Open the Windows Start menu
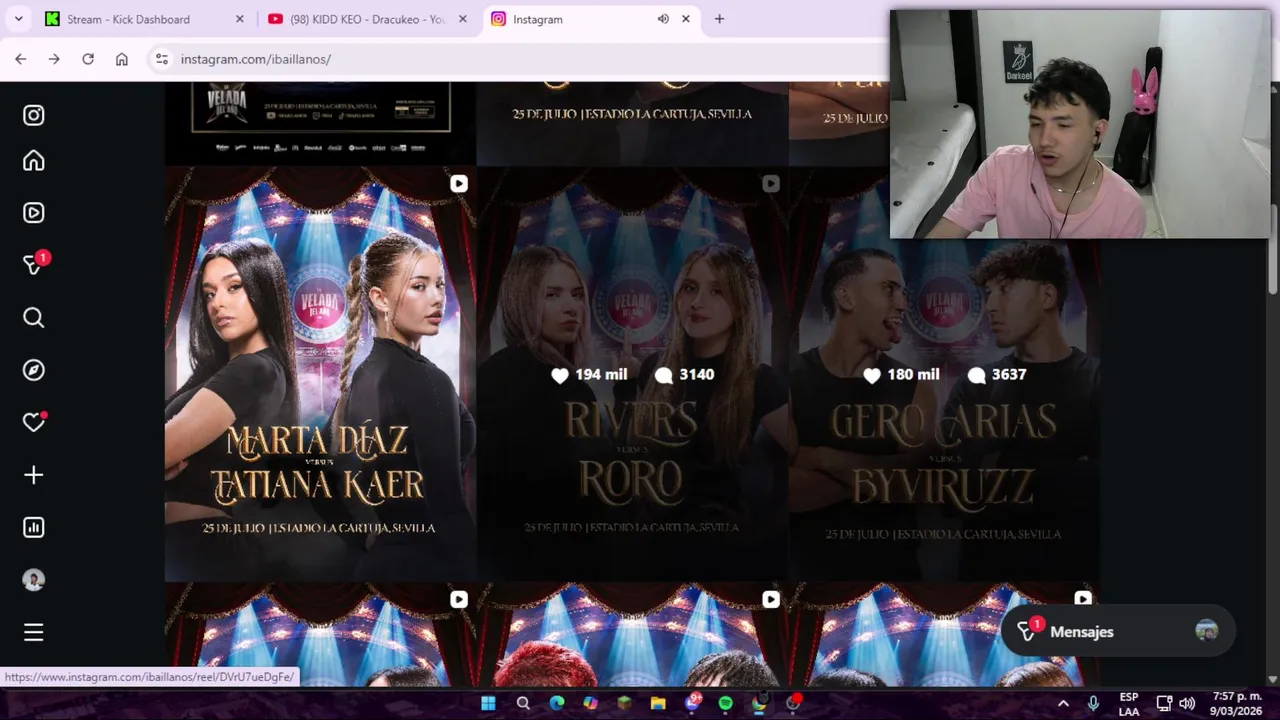Screen dimensions: 1280x720 [x=488, y=703]
